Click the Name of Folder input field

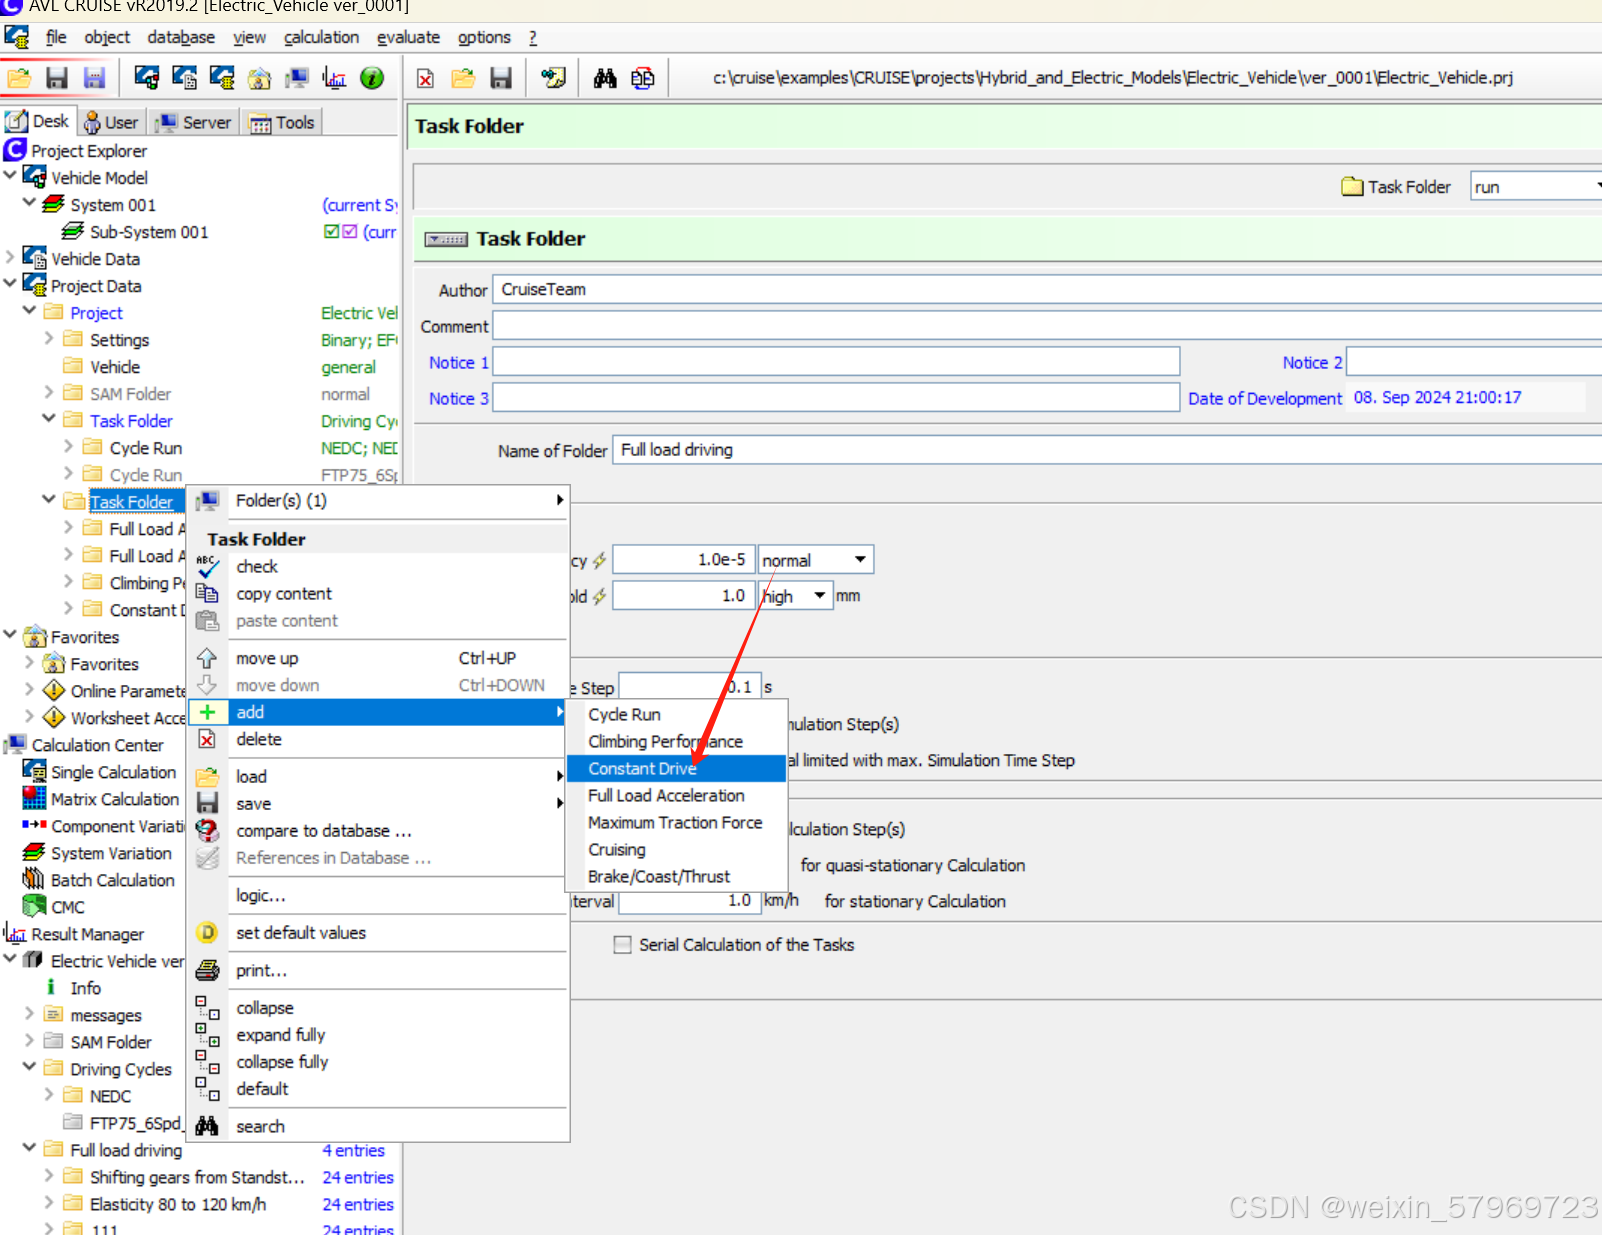[x=1107, y=450]
